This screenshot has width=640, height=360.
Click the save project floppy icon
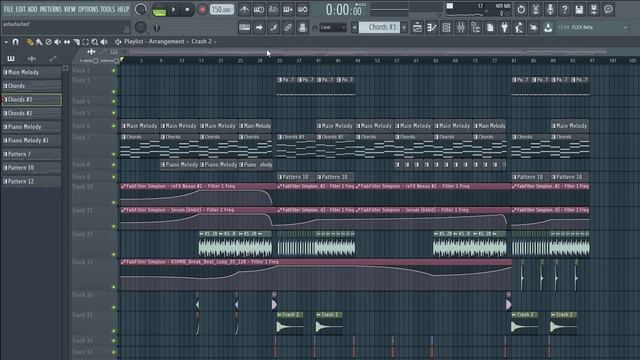point(579,9)
